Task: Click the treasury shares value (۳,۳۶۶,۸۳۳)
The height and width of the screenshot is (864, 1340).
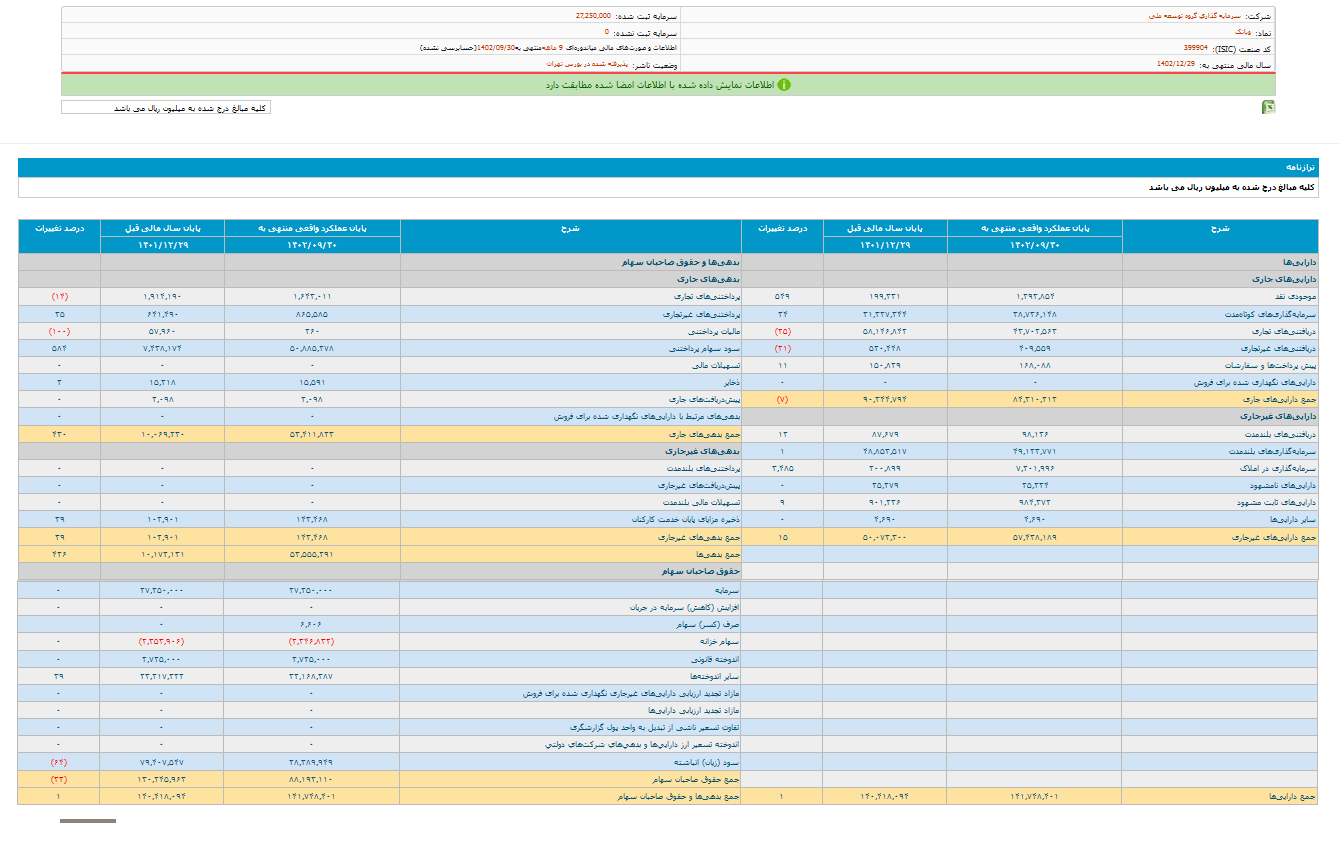Action: (x=312, y=642)
